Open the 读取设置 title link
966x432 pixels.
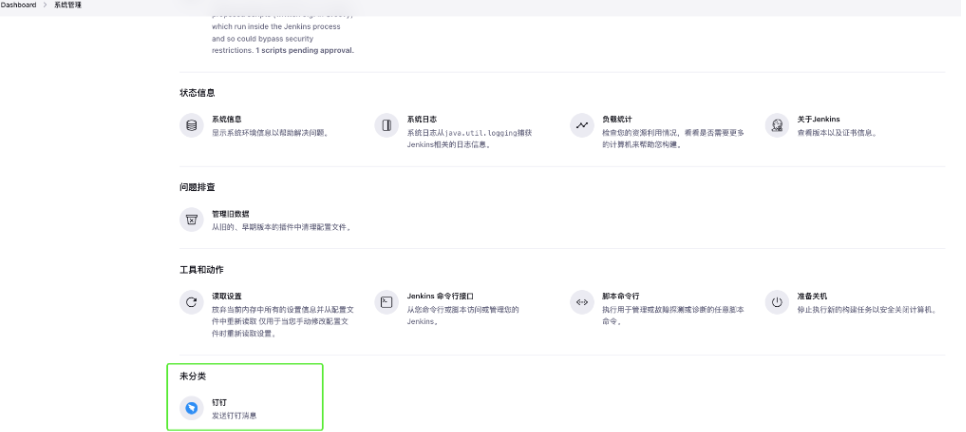pyautogui.click(x=227, y=296)
